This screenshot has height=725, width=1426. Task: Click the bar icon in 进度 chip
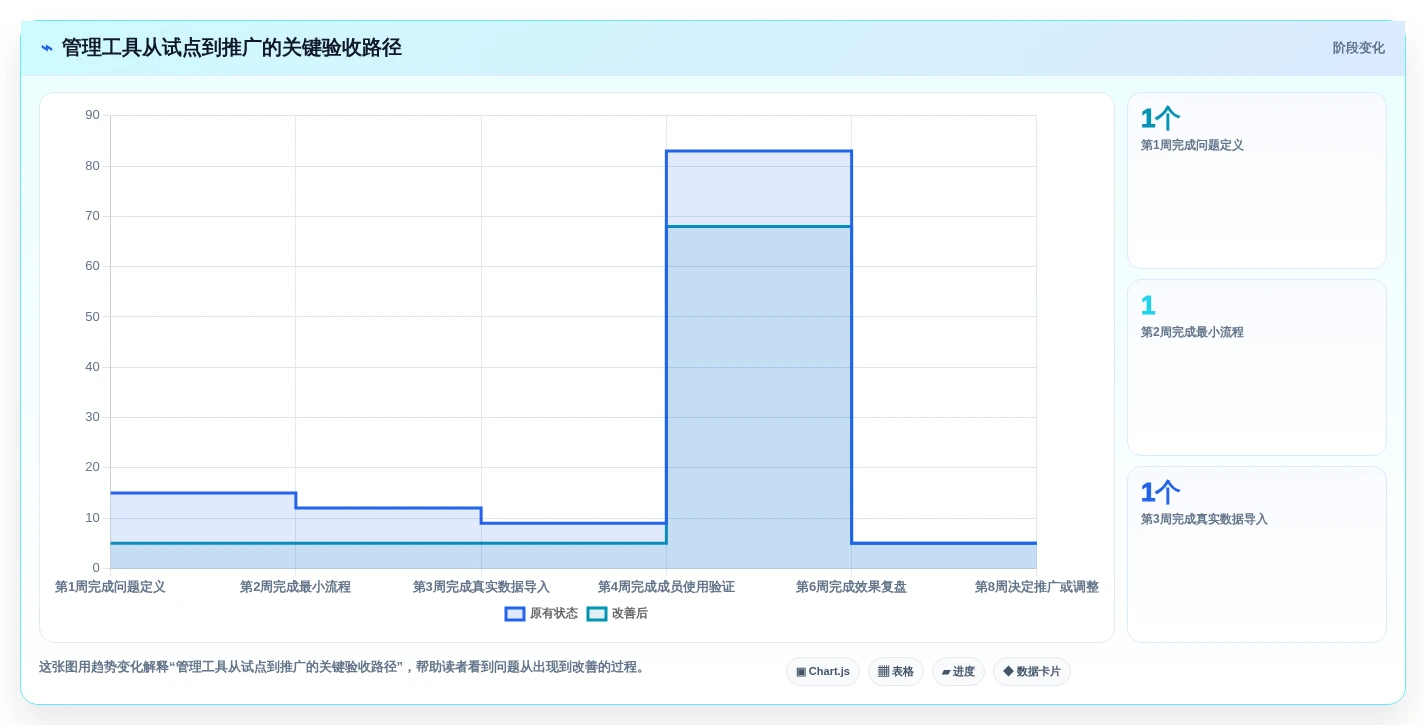coord(946,672)
